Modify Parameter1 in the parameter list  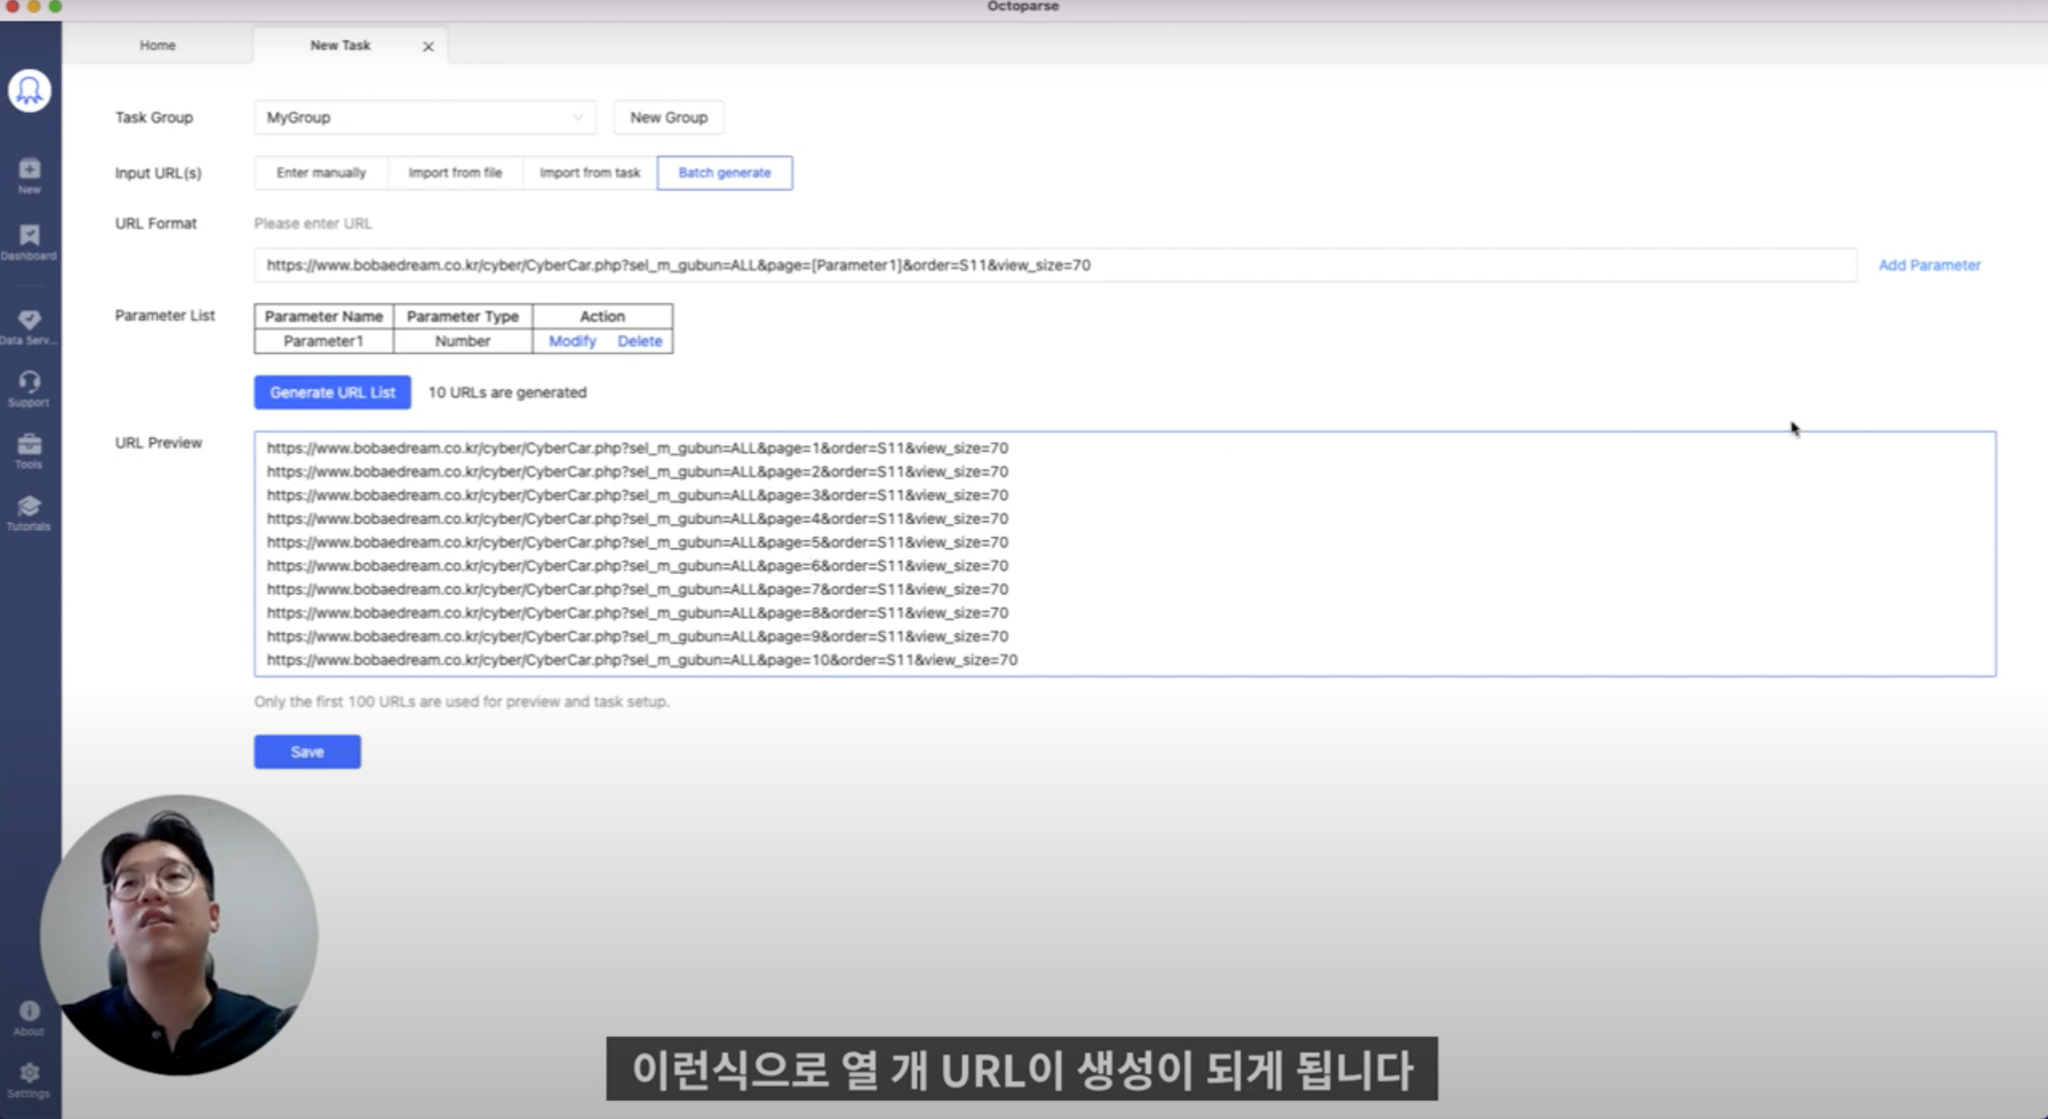coord(572,341)
